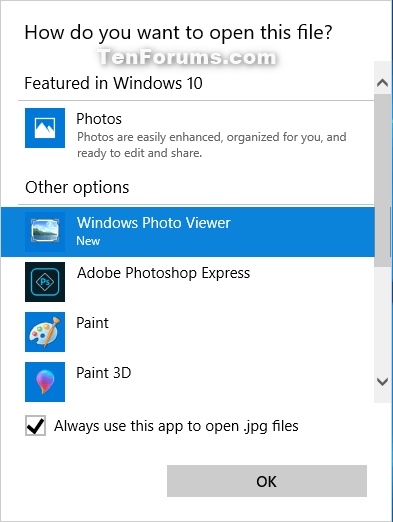Pick Paint 3D text label
The height and width of the screenshot is (522, 393).
pos(104,373)
